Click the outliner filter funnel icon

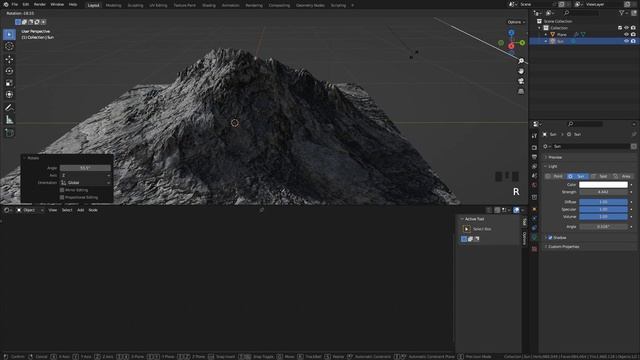pos(621,13)
